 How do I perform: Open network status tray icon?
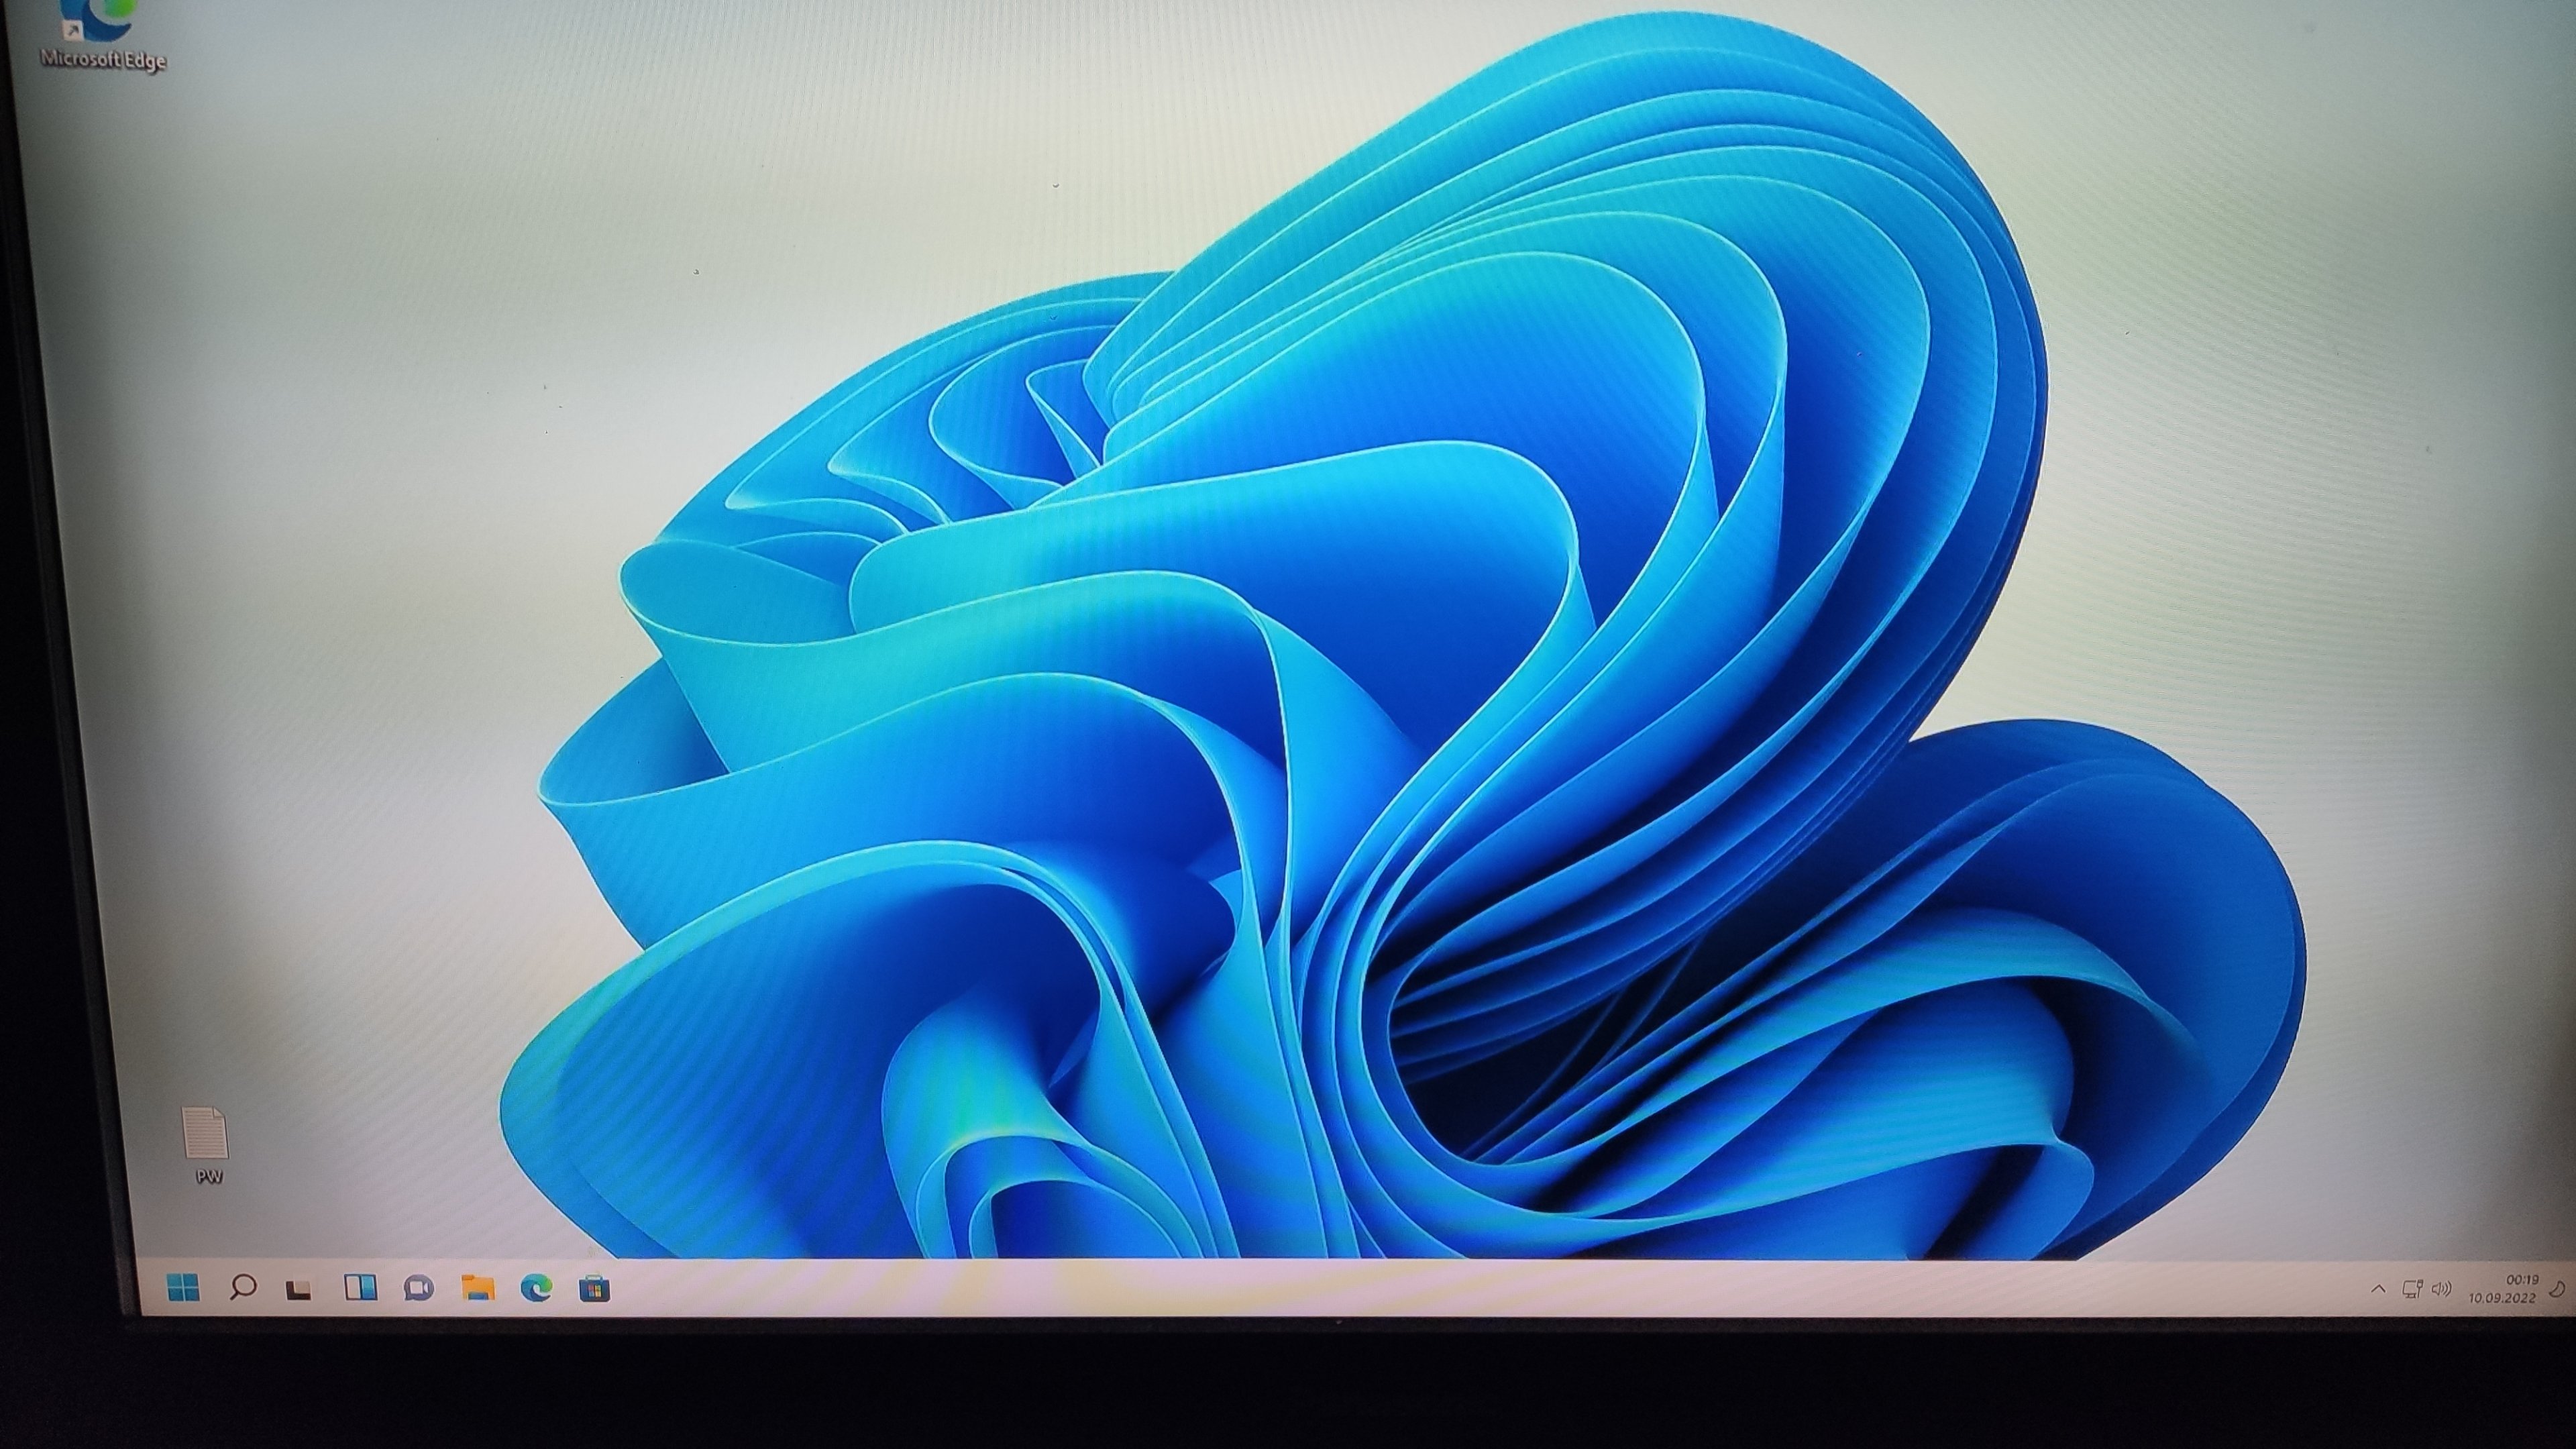point(2412,1290)
